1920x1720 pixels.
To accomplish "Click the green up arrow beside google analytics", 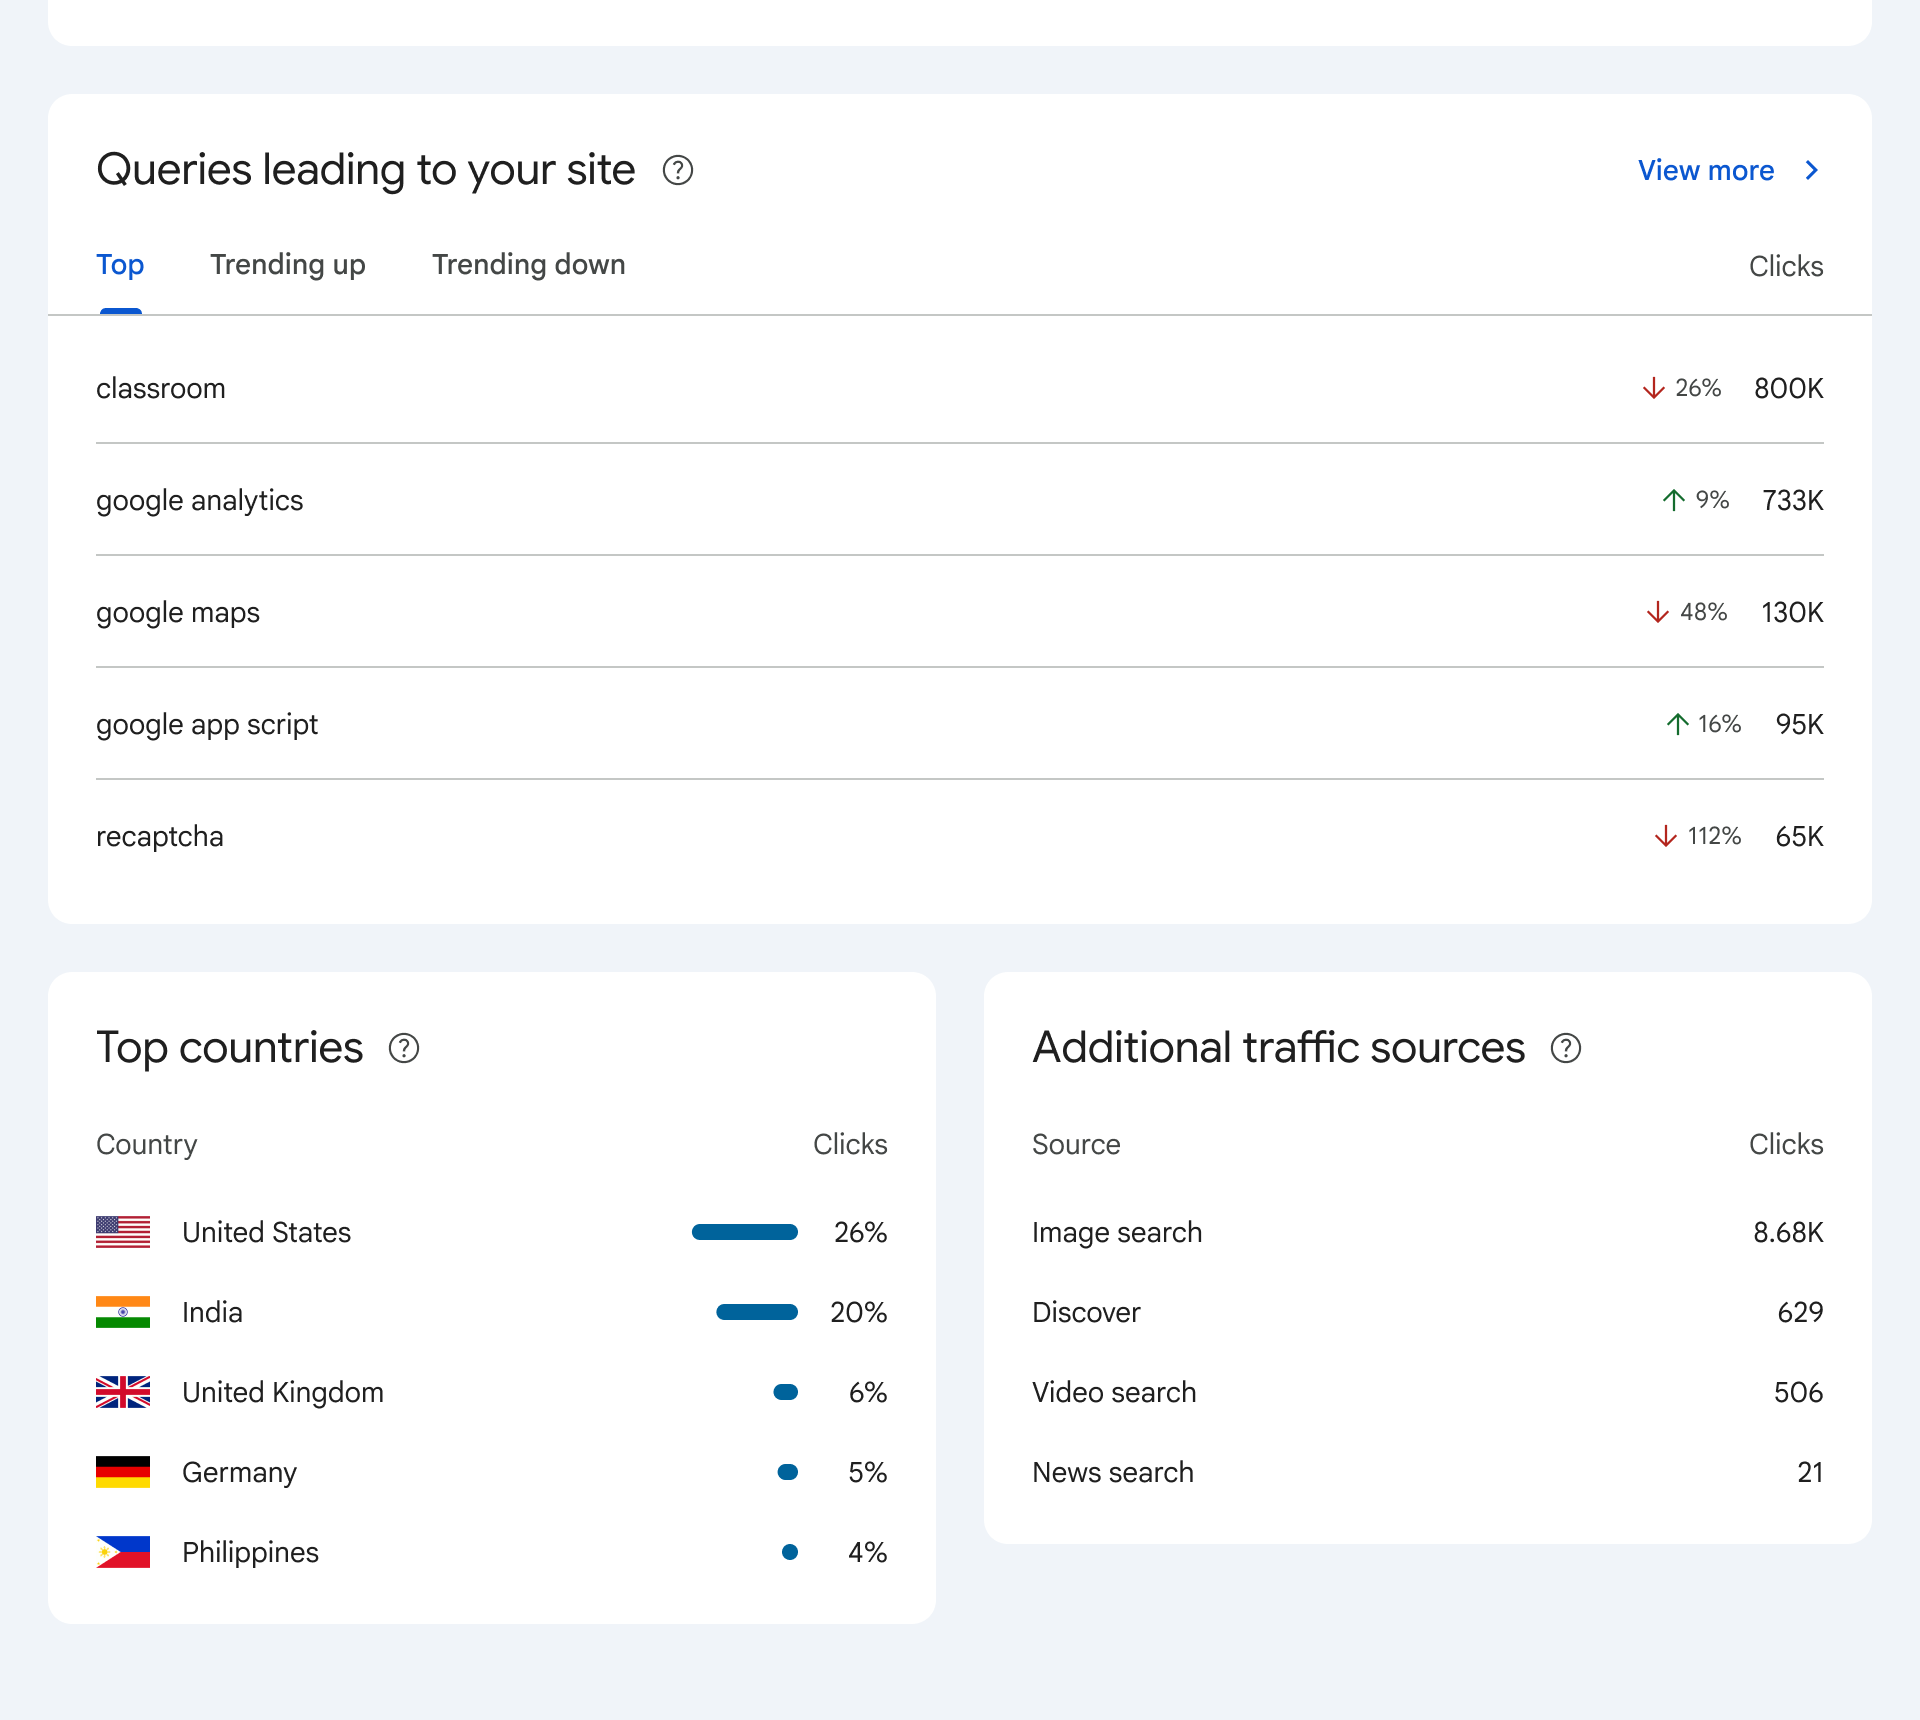I will (x=1672, y=500).
